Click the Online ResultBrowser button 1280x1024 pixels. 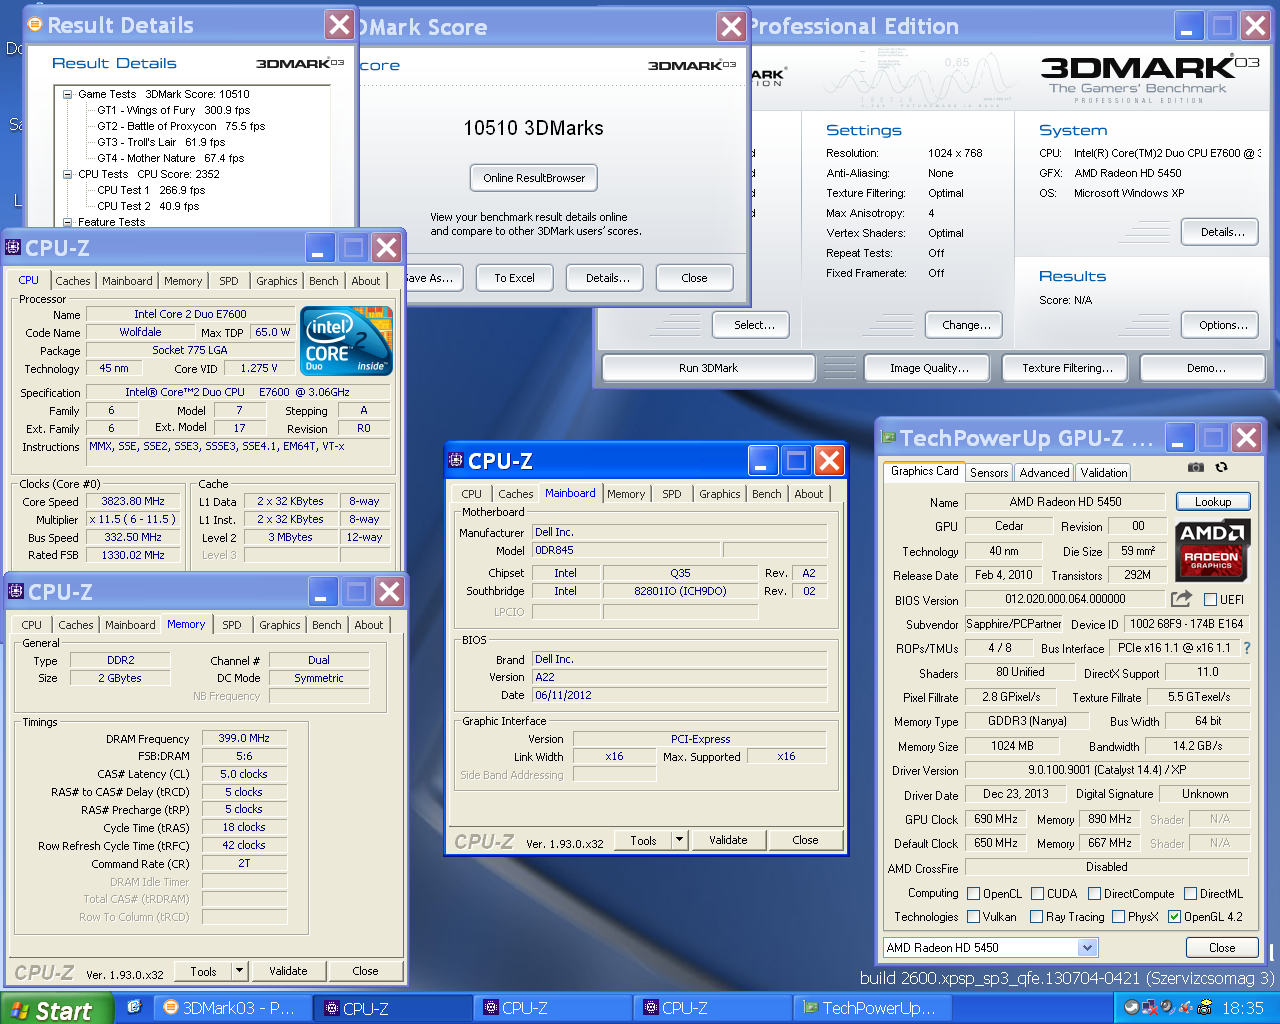point(534,178)
